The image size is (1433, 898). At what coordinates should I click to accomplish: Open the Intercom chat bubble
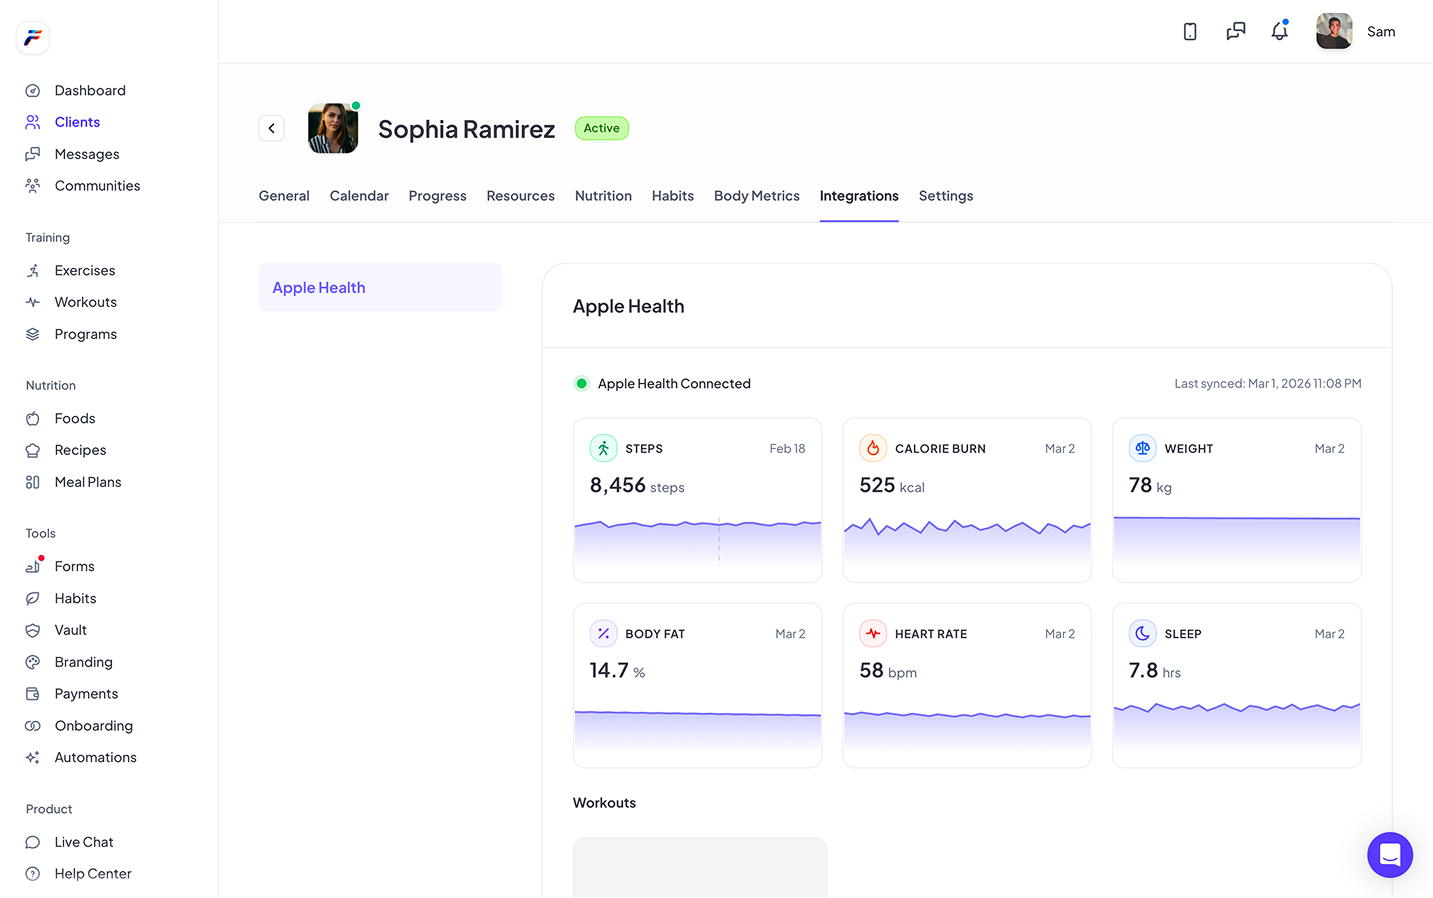coord(1390,855)
